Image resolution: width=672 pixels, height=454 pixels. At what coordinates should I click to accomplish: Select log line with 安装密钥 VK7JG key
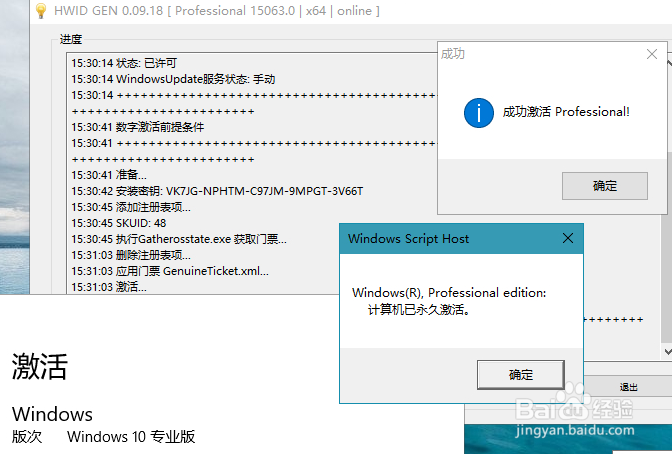tap(217, 191)
